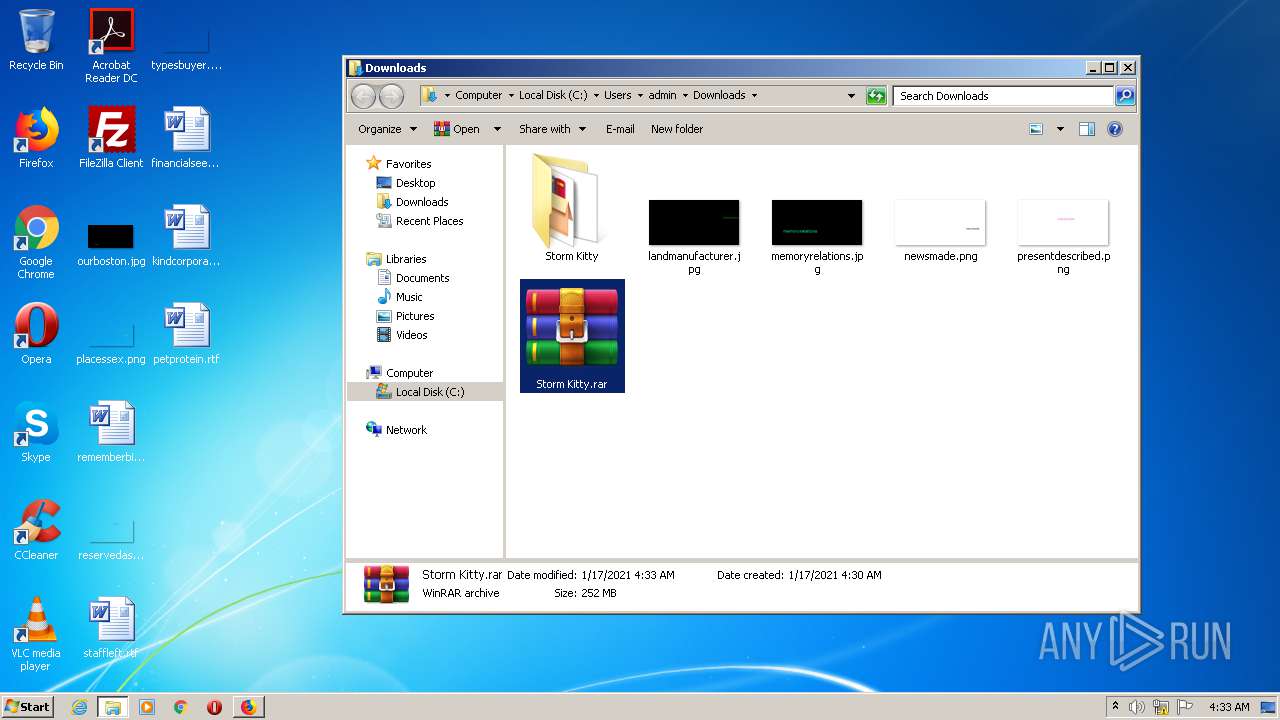Select the presentdescribed.png thumbnail
The height and width of the screenshot is (720, 1280).
(x=1063, y=235)
